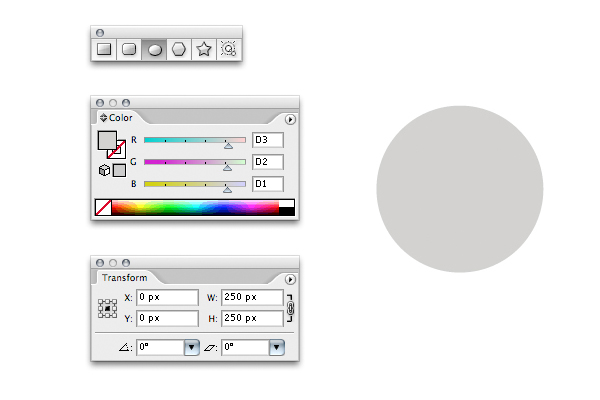Activate the fill color box

(106, 140)
